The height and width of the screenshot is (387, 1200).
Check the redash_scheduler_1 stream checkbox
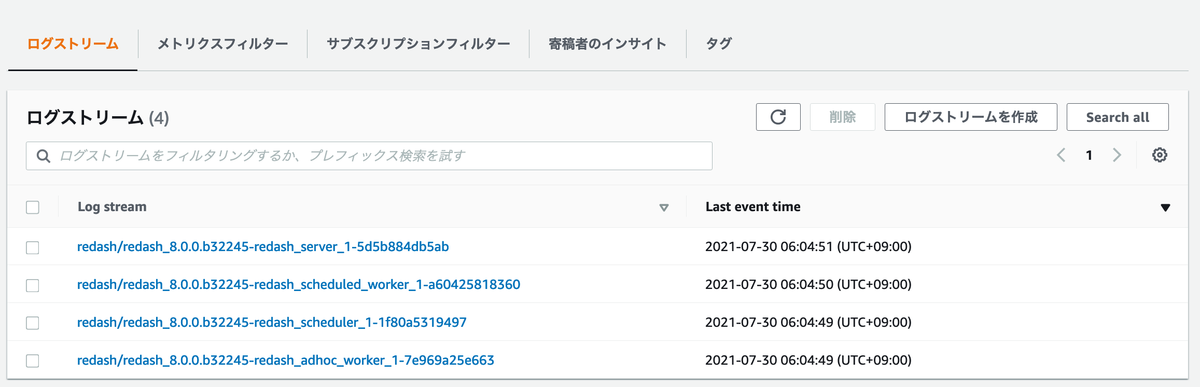[33, 323]
